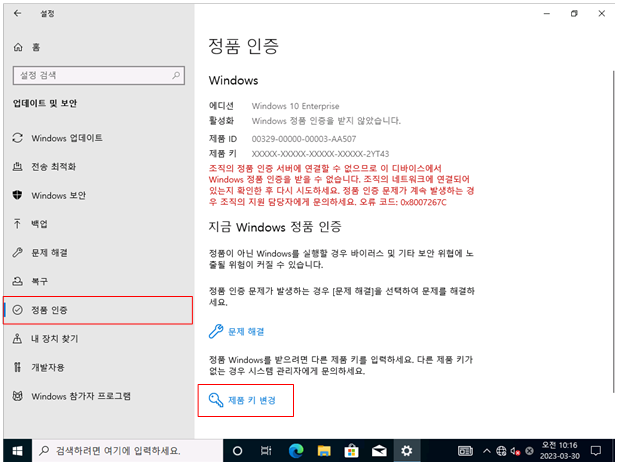
Task: Click the key icon beside 제품 키 변경
Action: coord(216,400)
